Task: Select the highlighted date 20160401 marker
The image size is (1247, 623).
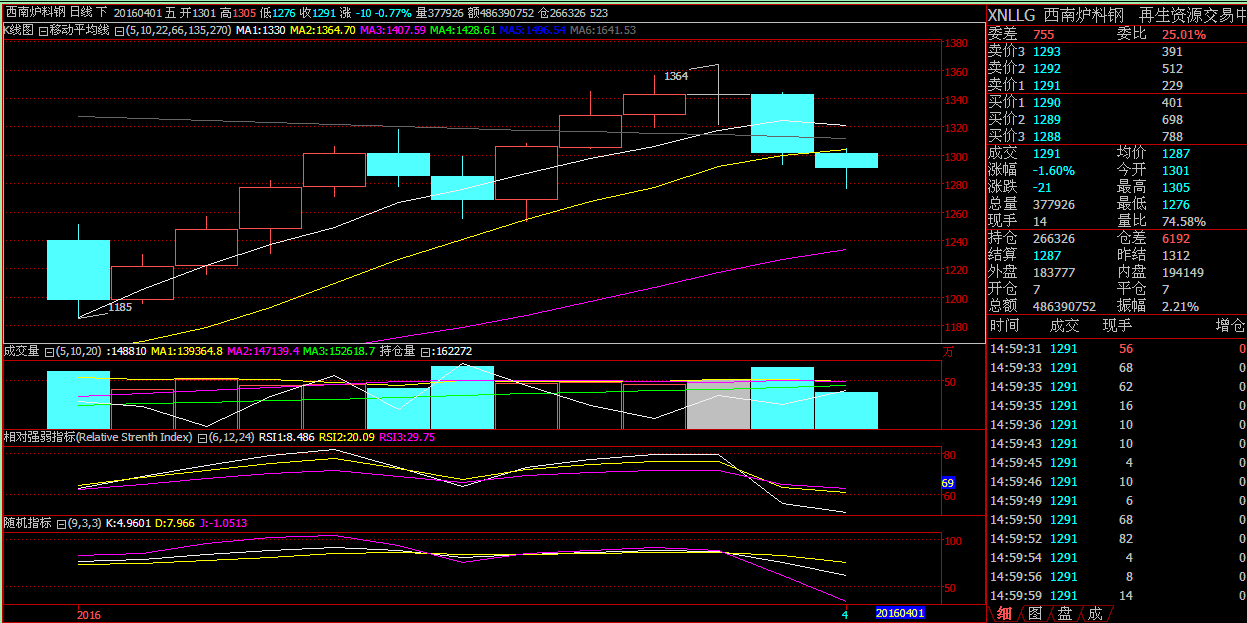Action: click(900, 613)
